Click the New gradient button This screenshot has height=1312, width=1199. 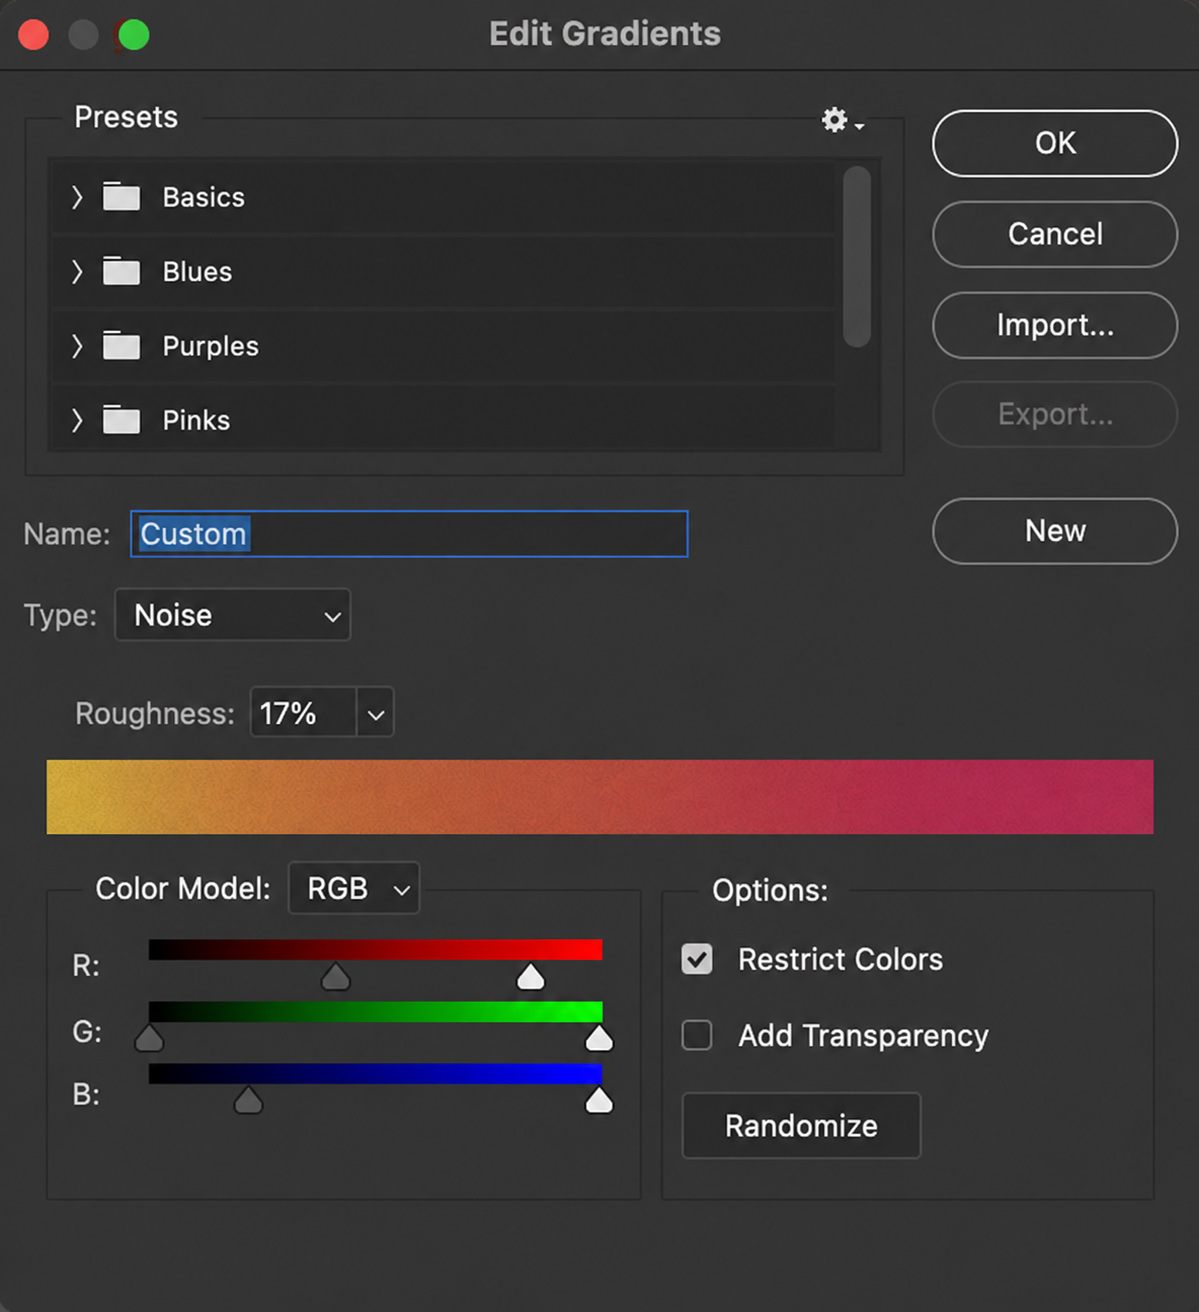click(1055, 531)
